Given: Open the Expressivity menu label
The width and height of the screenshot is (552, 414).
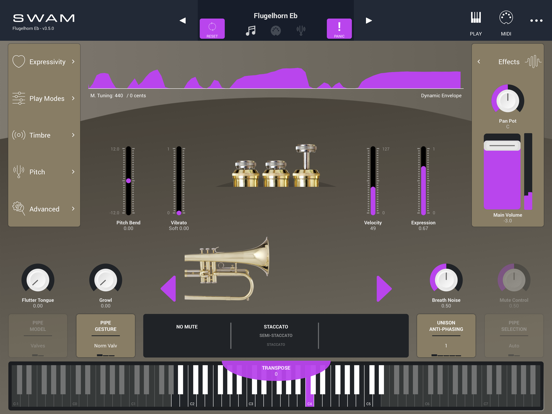Looking at the screenshot, I should pyautogui.click(x=48, y=62).
